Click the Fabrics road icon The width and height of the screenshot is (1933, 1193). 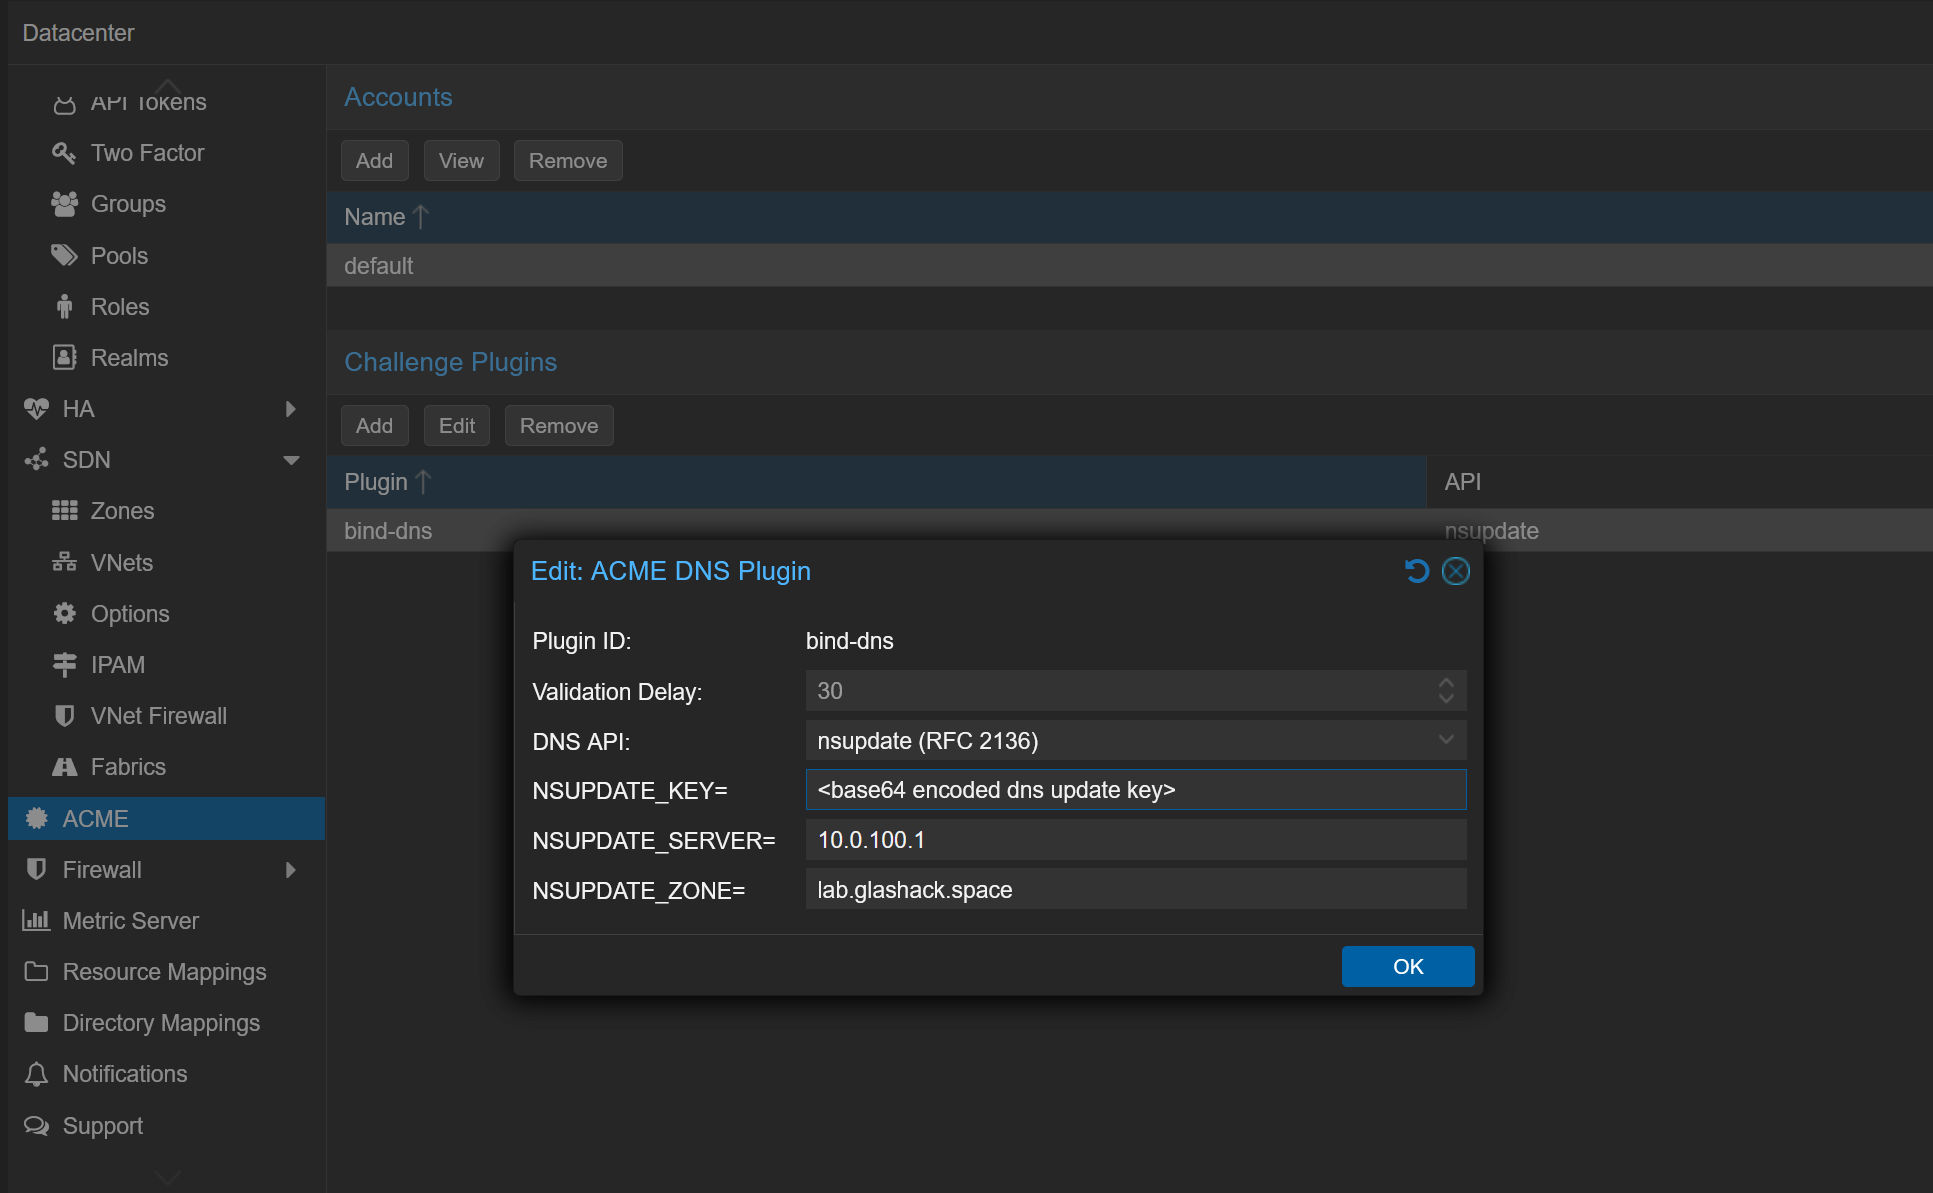click(x=64, y=767)
